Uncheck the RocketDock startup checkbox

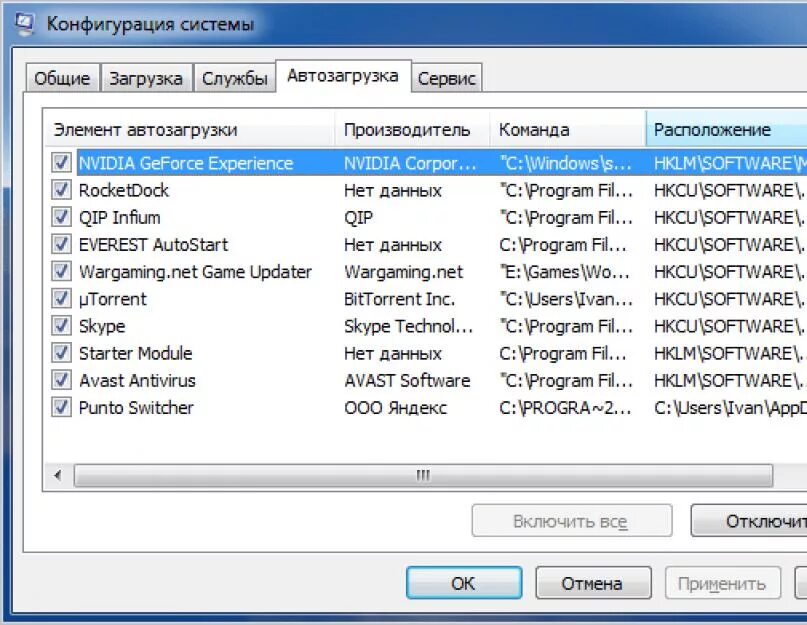click(61, 190)
